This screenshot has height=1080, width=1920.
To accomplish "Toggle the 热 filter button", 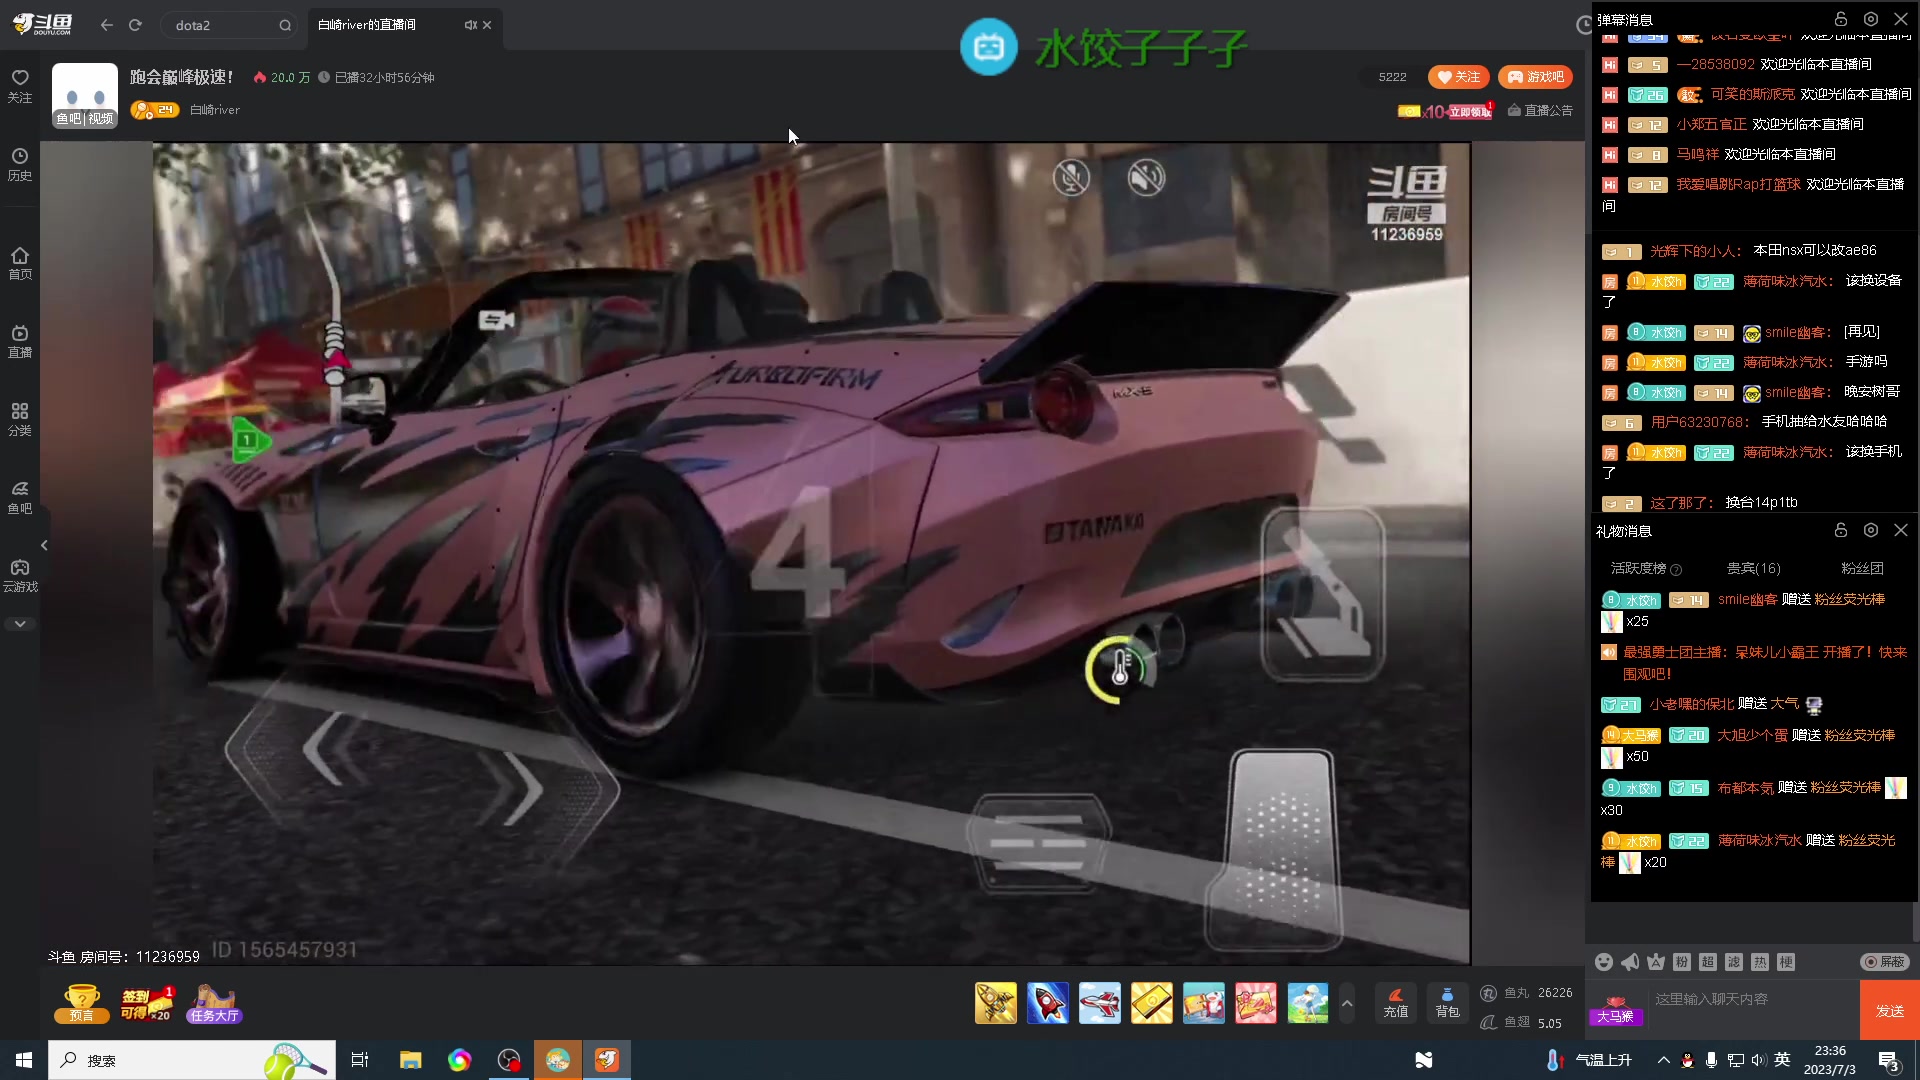I will [x=1760, y=962].
